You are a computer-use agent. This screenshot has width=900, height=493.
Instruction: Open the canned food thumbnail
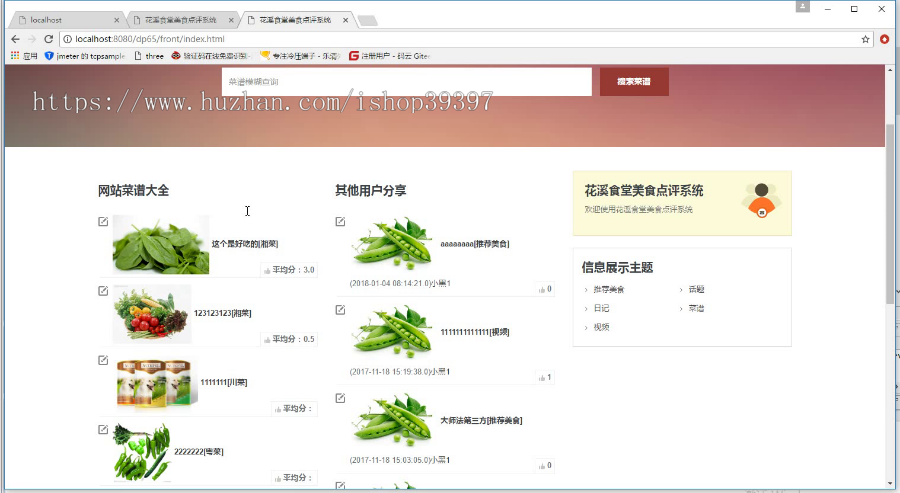pyautogui.click(x=155, y=383)
